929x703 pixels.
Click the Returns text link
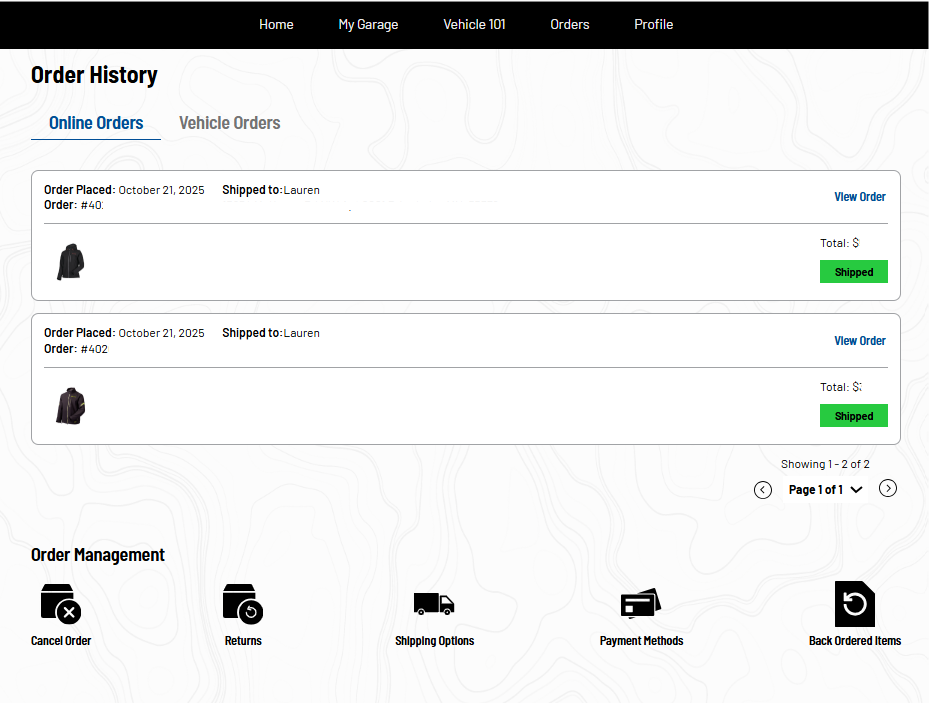pyautogui.click(x=243, y=641)
